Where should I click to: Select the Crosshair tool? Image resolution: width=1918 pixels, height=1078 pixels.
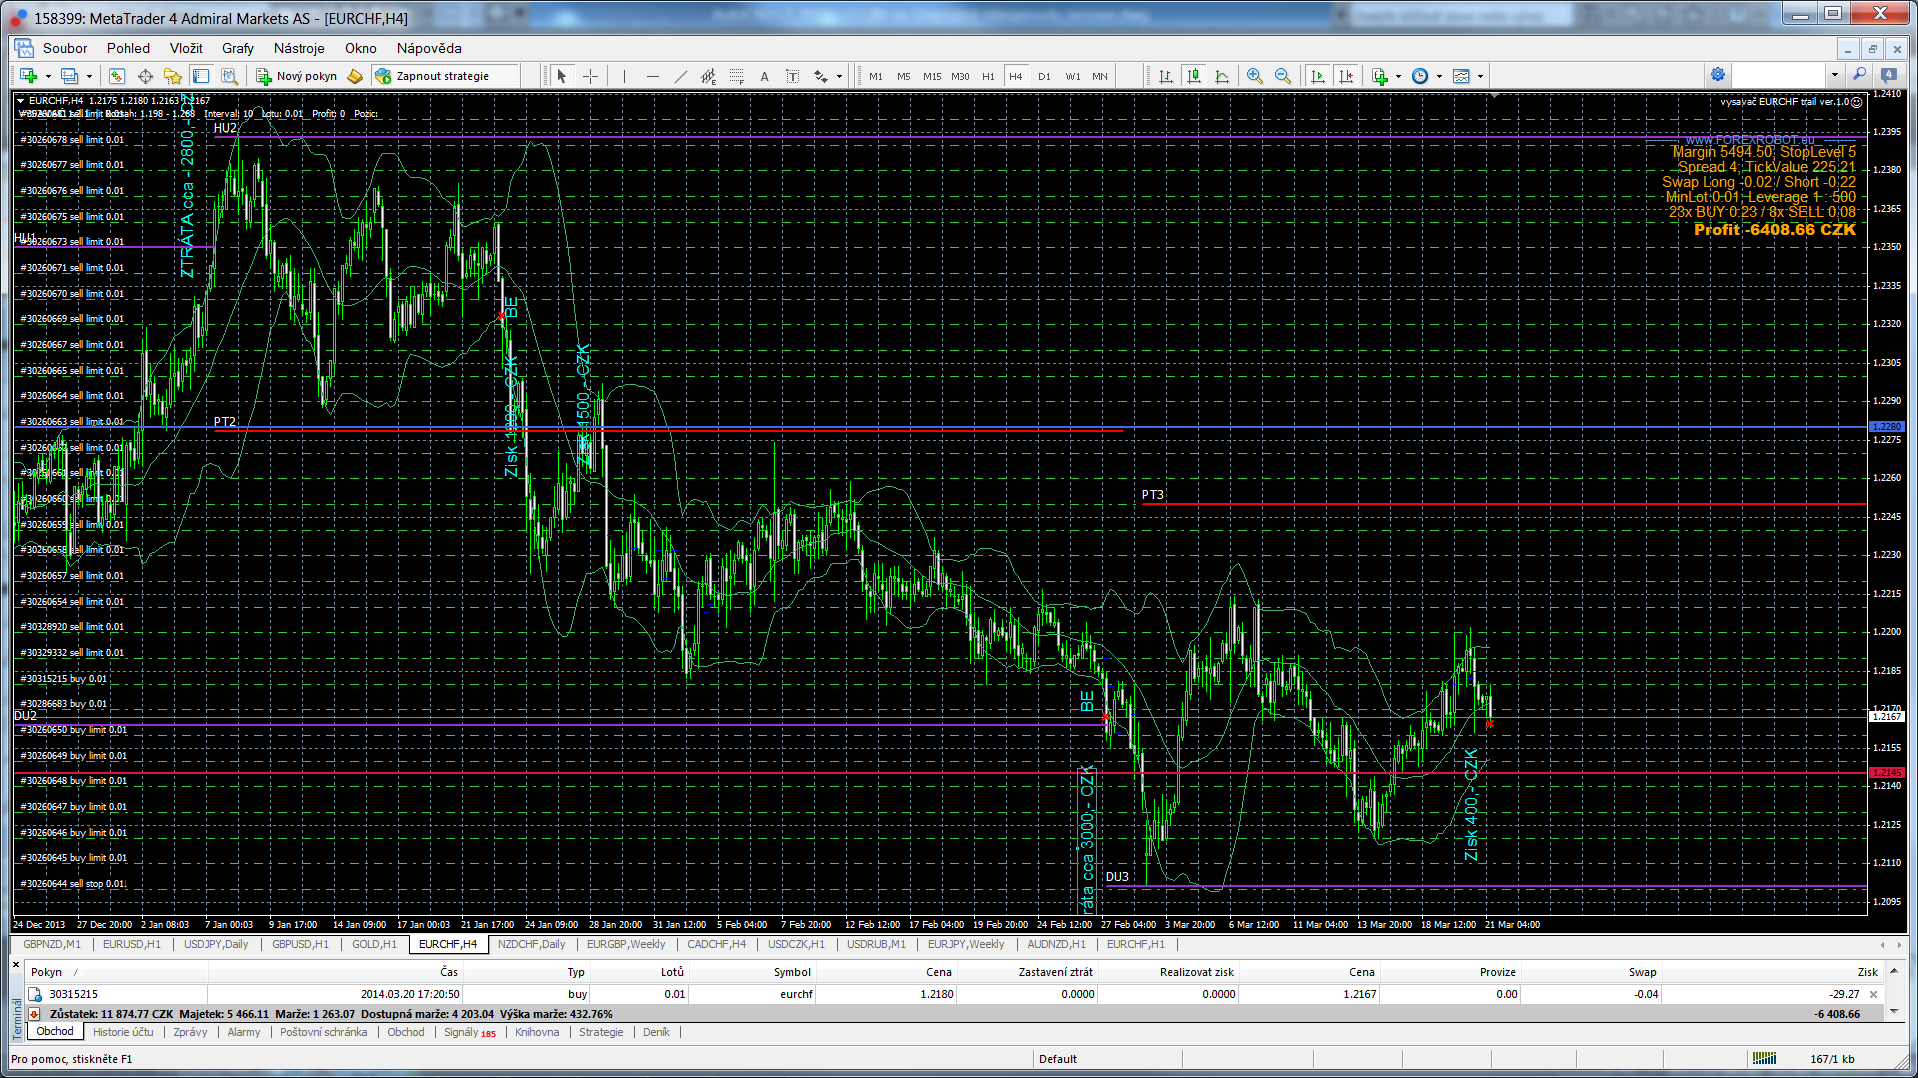point(590,76)
